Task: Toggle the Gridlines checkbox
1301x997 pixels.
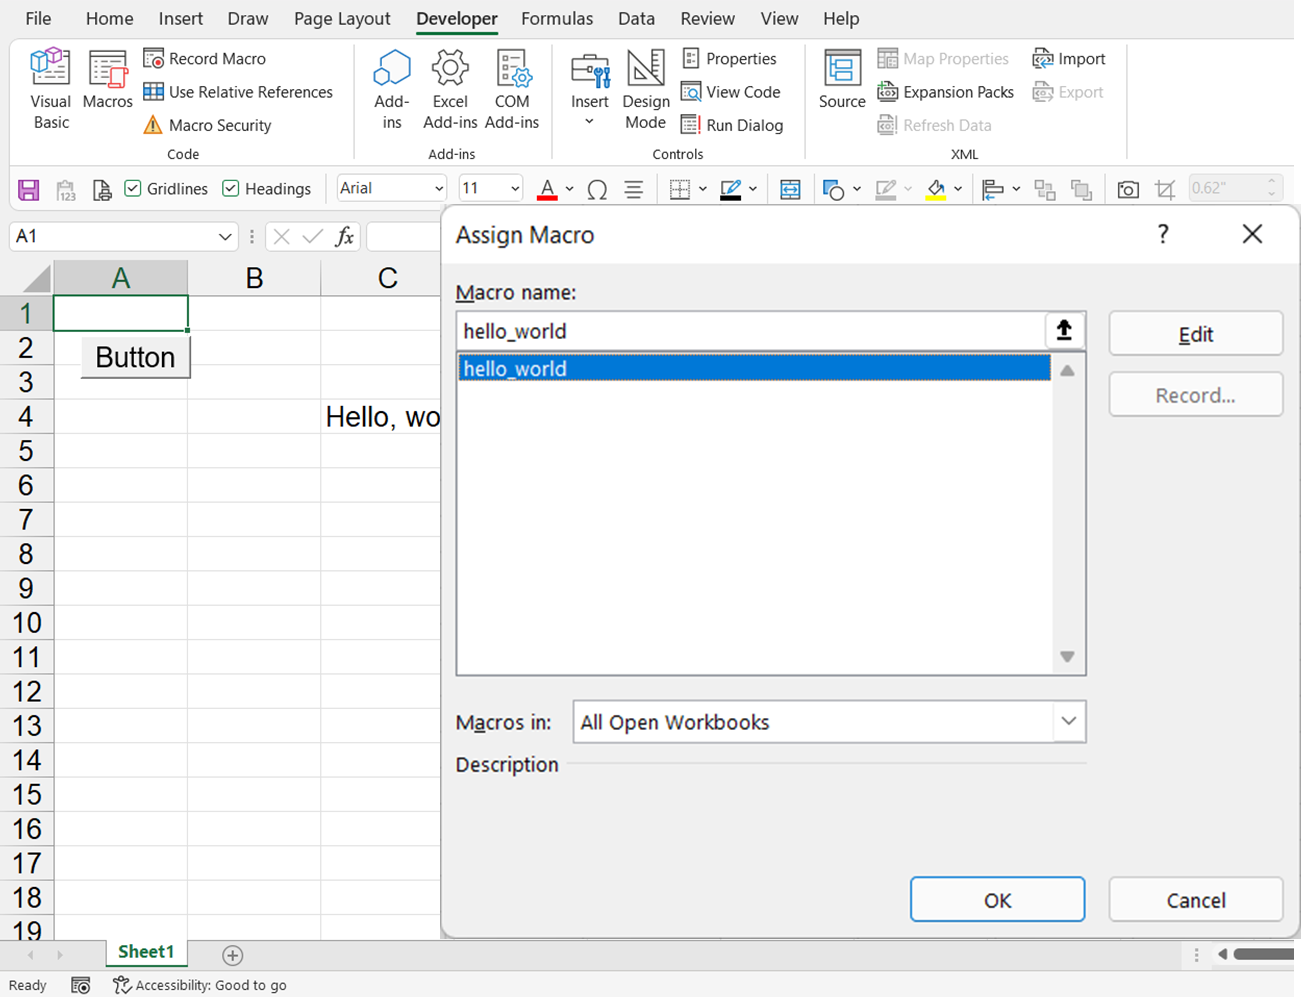Action: click(133, 188)
